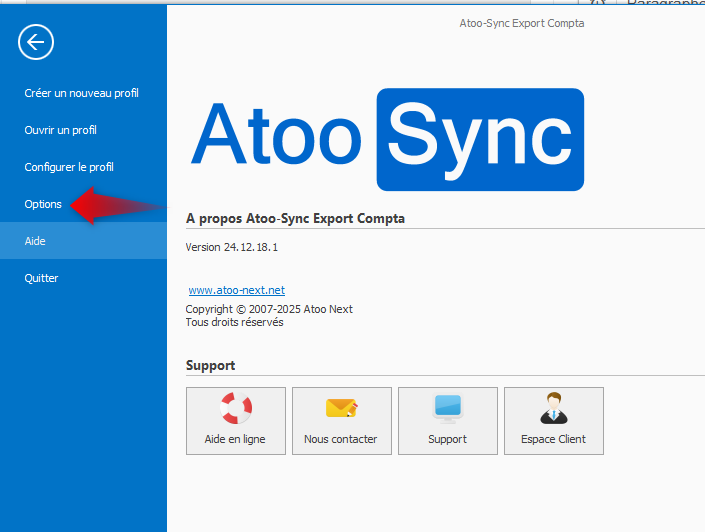705x532 pixels.
Task: Click the Version 24.12.18.1 text
Action: click(232, 247)
